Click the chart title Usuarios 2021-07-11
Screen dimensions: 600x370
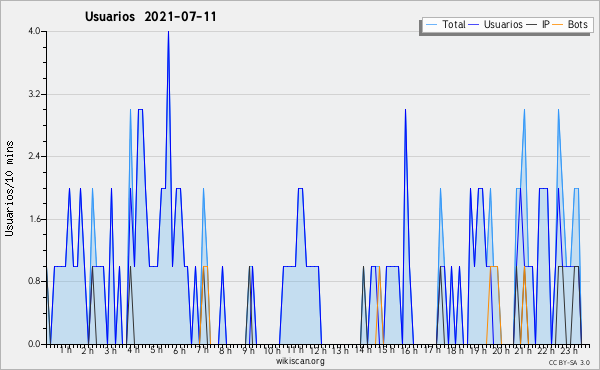(151, 17)
